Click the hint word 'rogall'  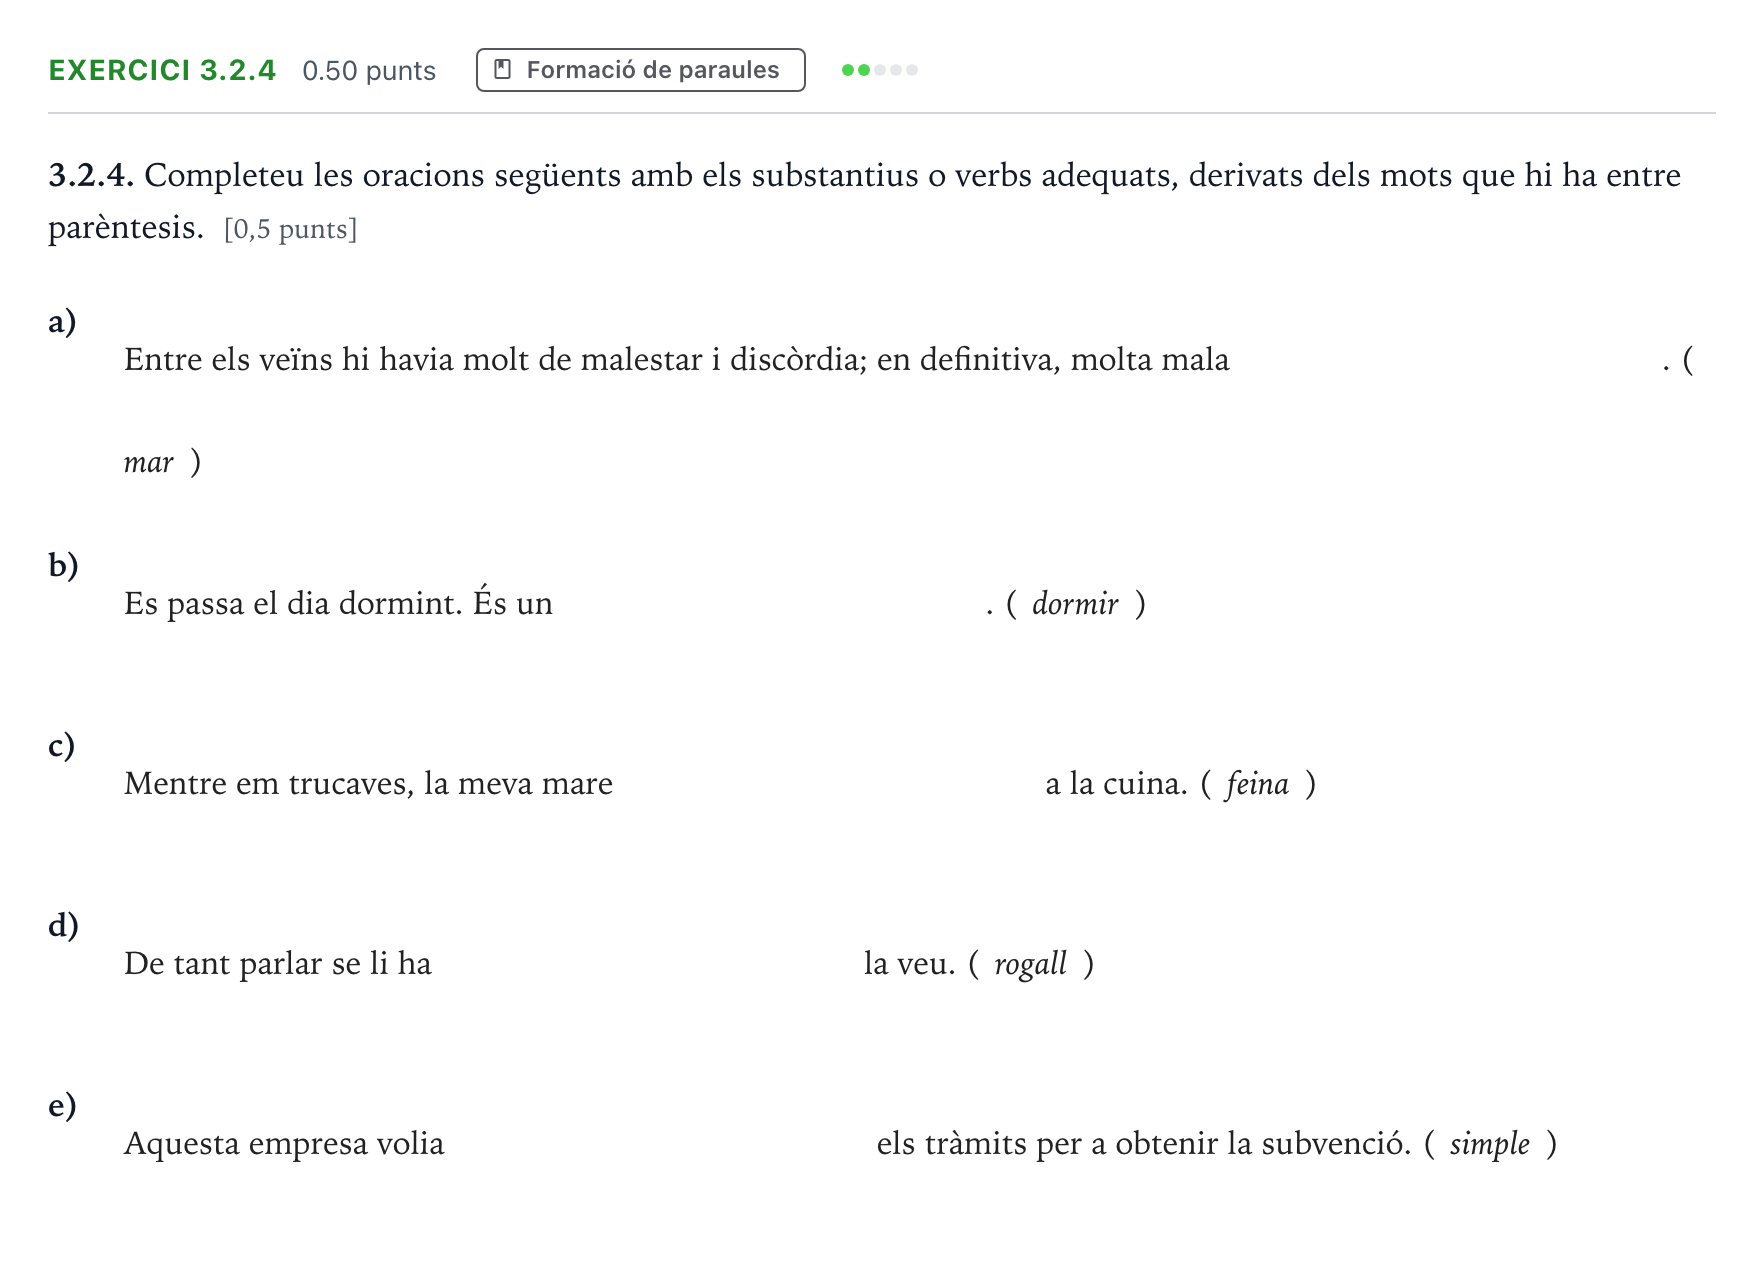tap(1030, 964)
